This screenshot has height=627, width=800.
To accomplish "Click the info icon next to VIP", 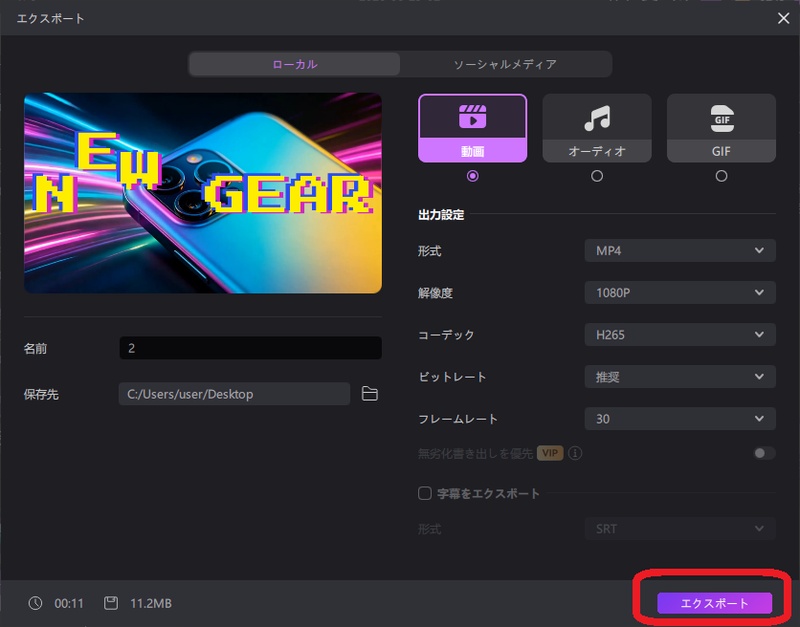I will pyautogui.click(x=575, y=453).
